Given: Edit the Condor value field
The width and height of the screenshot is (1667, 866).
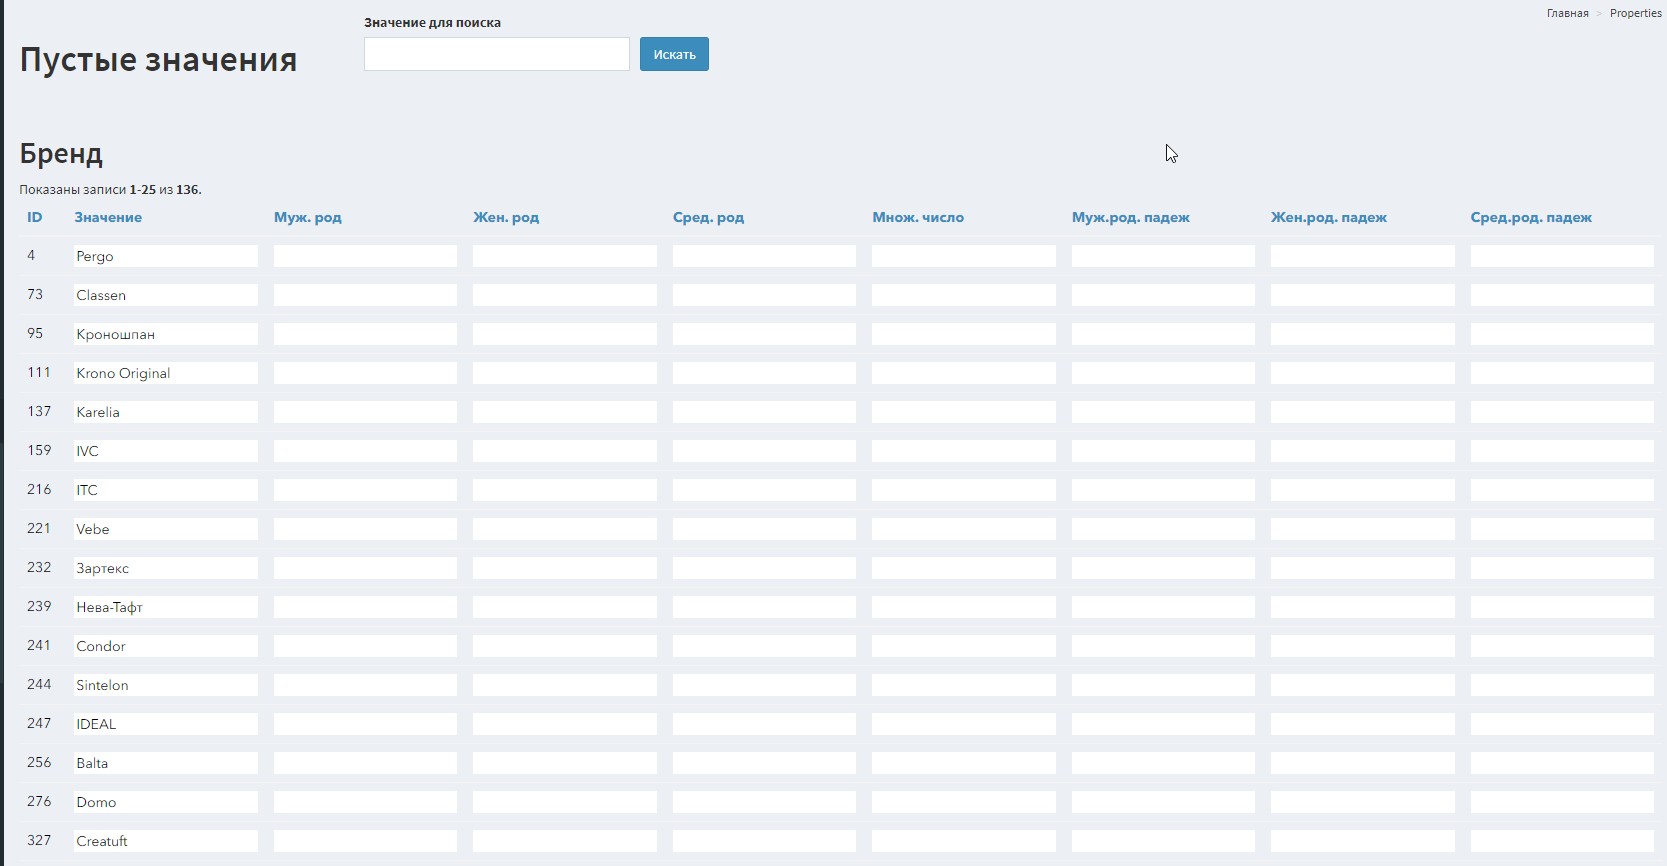Looking at the screenshot, I should click(x=166, y=646).
